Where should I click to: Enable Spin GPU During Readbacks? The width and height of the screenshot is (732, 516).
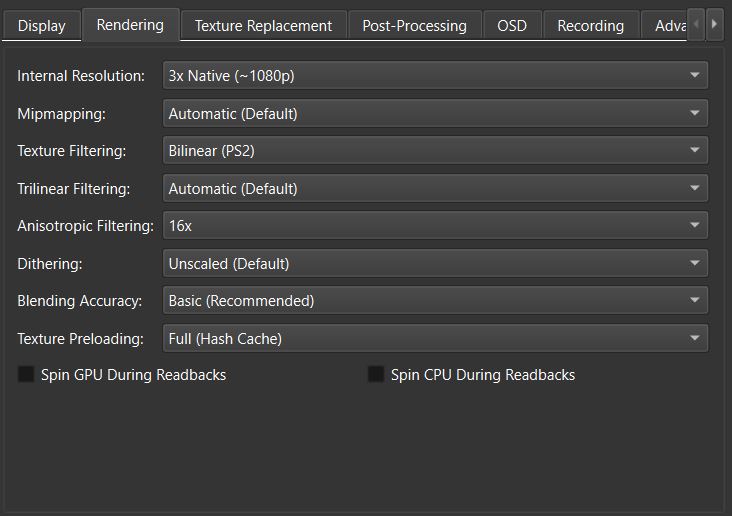point(26,375)
